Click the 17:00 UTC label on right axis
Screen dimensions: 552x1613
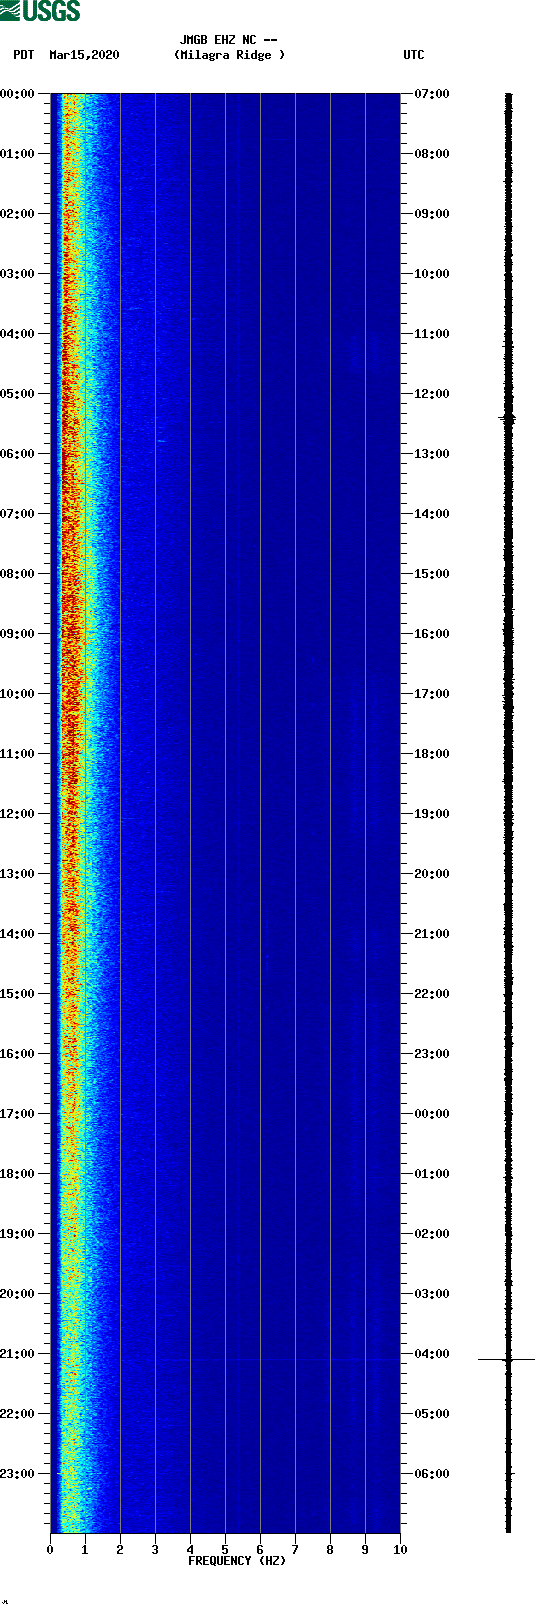(x=432, y=694)
